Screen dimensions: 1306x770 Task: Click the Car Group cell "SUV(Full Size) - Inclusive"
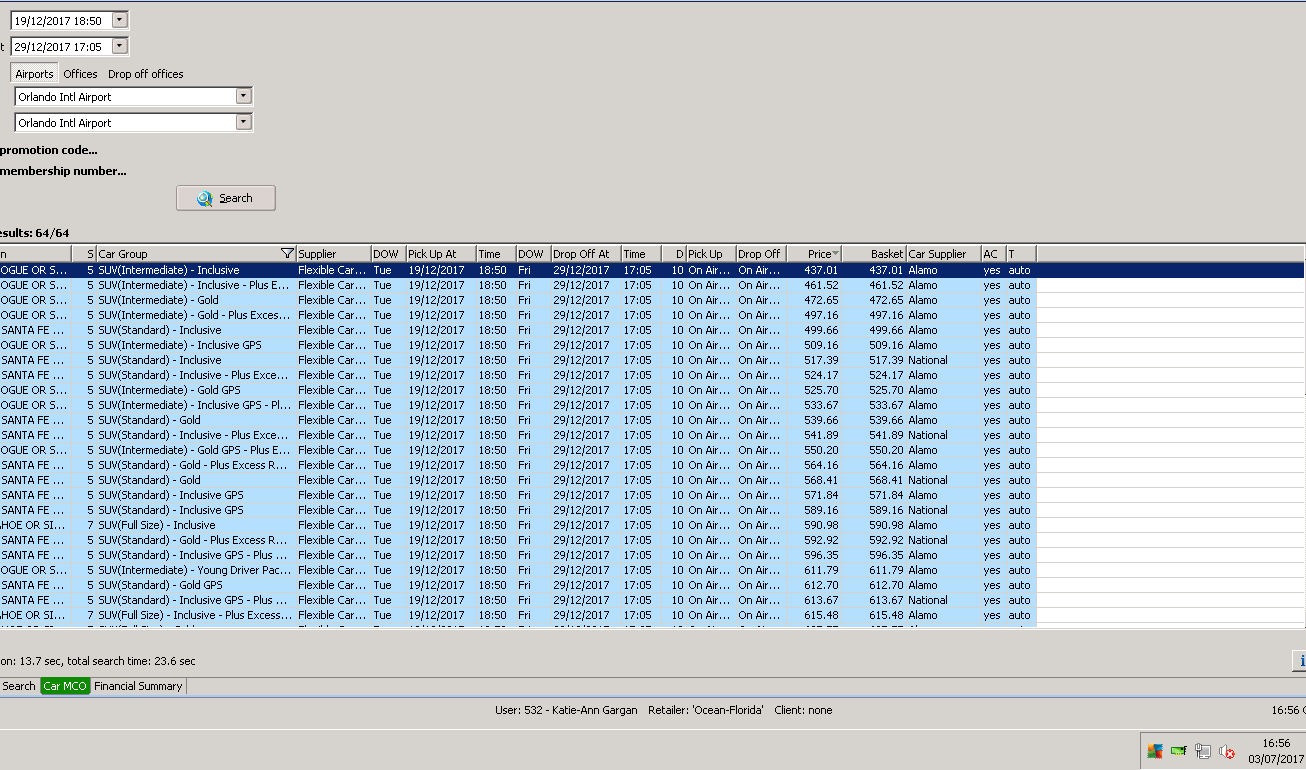click(x=195, y=525)
